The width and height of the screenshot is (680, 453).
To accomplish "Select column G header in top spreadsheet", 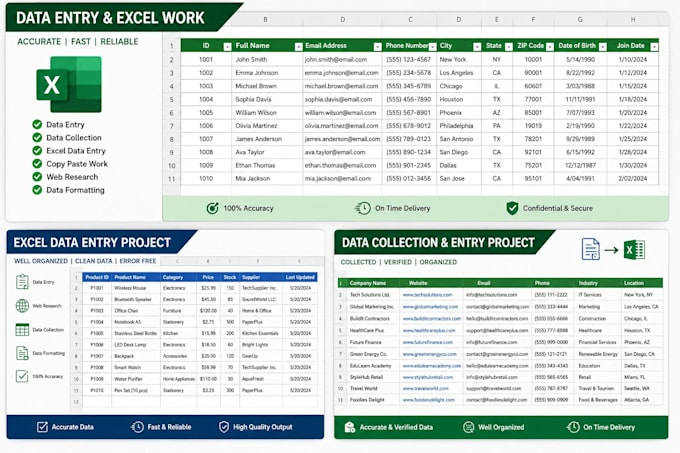I will tap(580, 20).
